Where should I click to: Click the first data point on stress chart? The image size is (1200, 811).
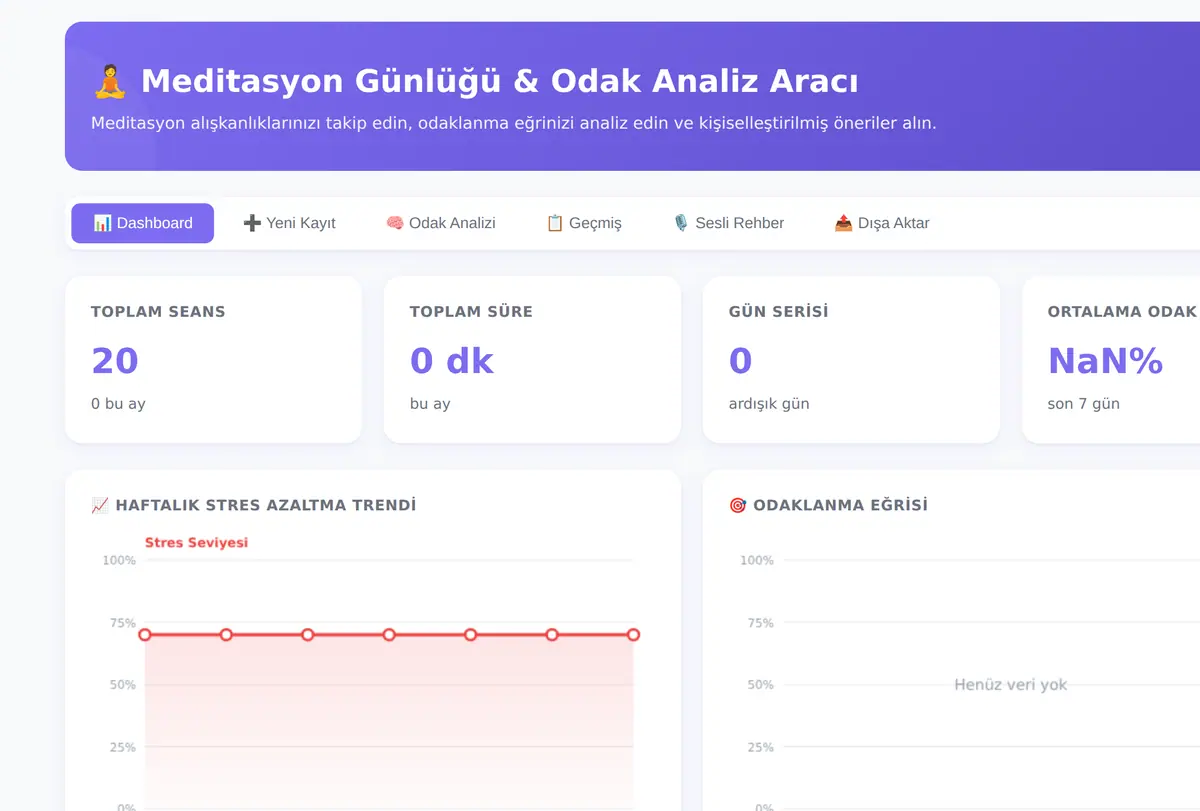coord(145,635)
